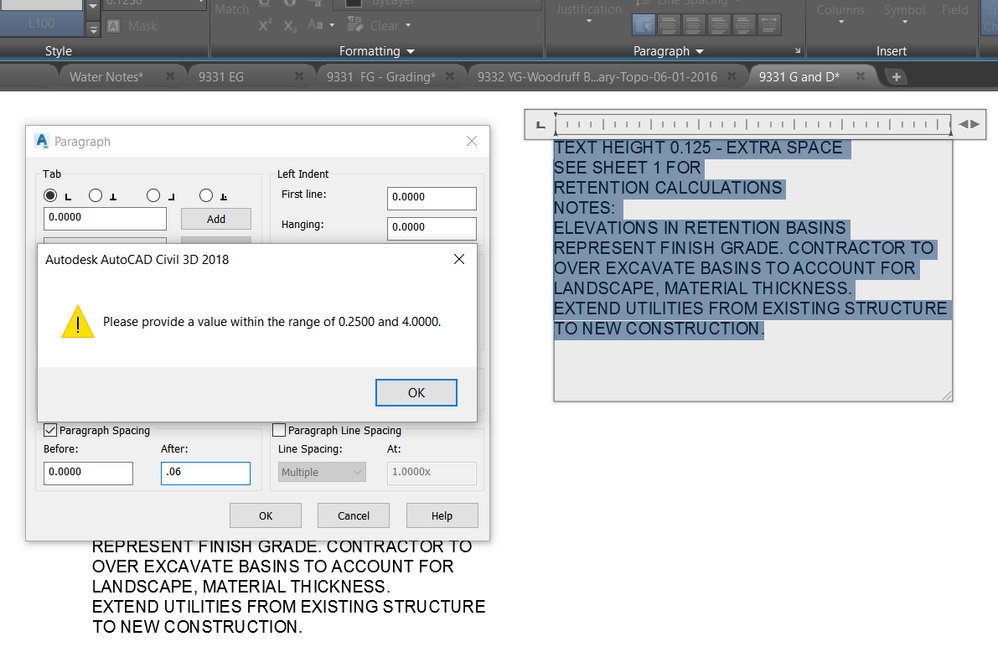The image size is (998, 663).
Task: Click the After spacing input field
Action: [x=206, y=473]
